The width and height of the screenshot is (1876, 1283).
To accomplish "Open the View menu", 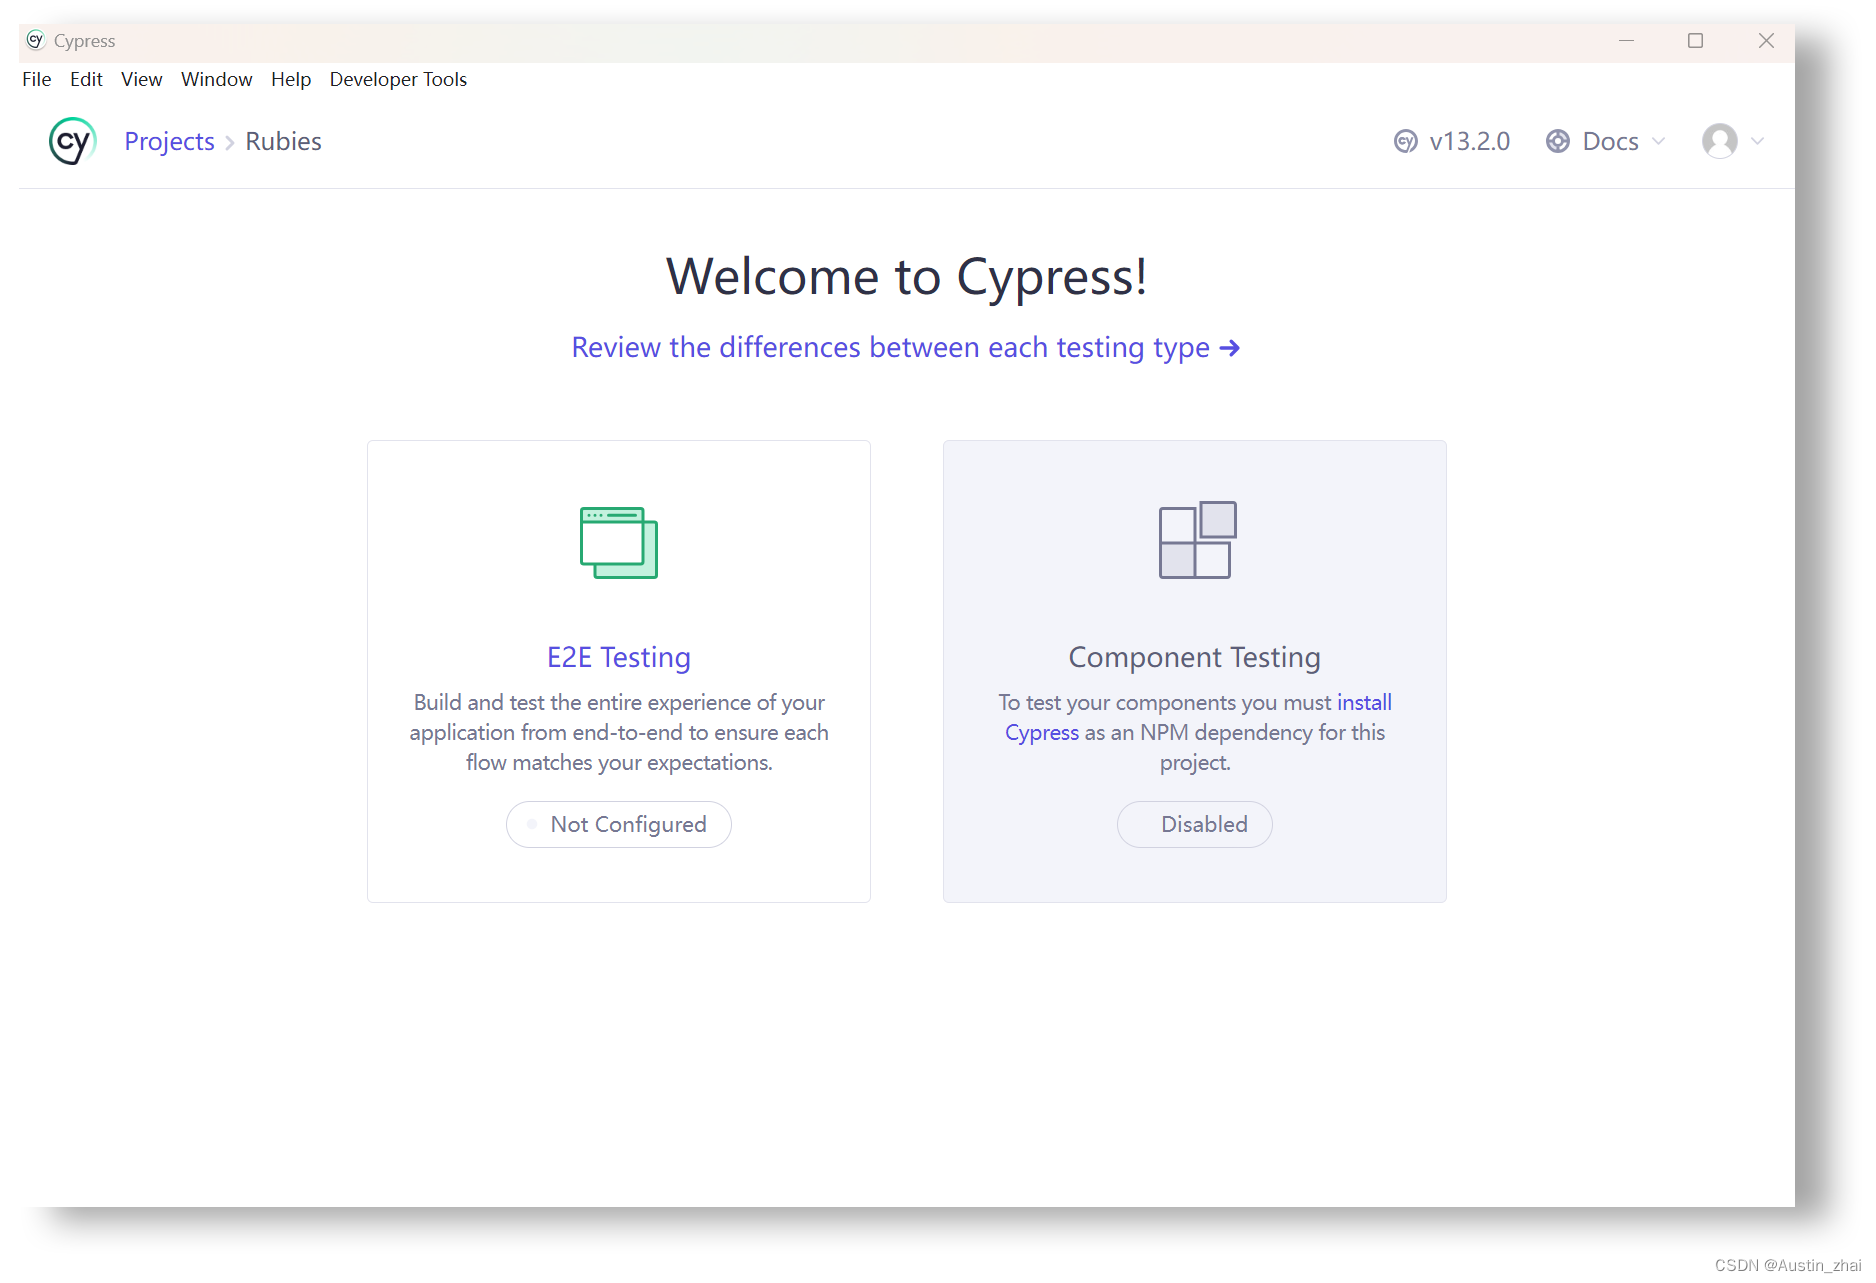I will click(141, 79).
